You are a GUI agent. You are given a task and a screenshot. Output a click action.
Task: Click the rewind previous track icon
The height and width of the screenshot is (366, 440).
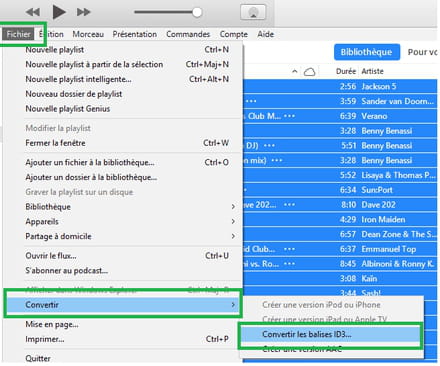(x=33, y=12)
